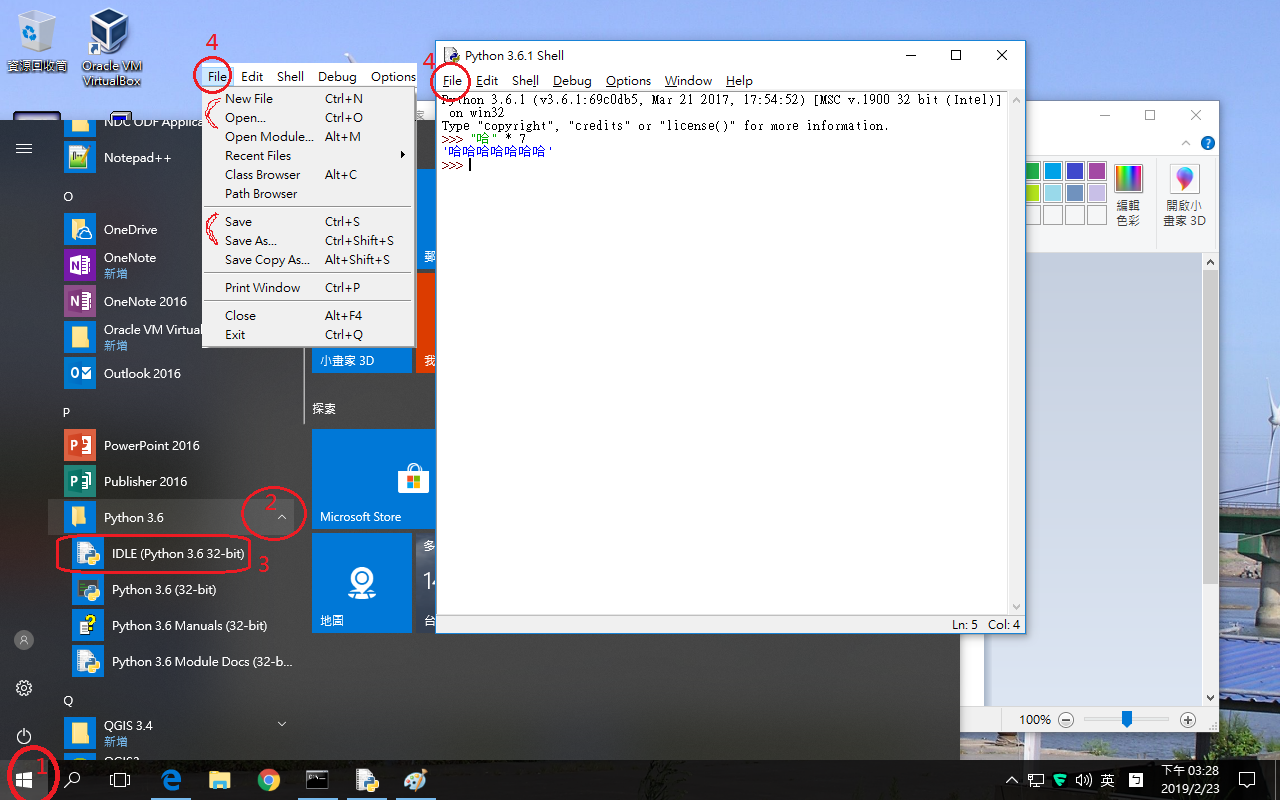
Task: Open the Help menu in Python Shell
Action: [x=739, y=81]
